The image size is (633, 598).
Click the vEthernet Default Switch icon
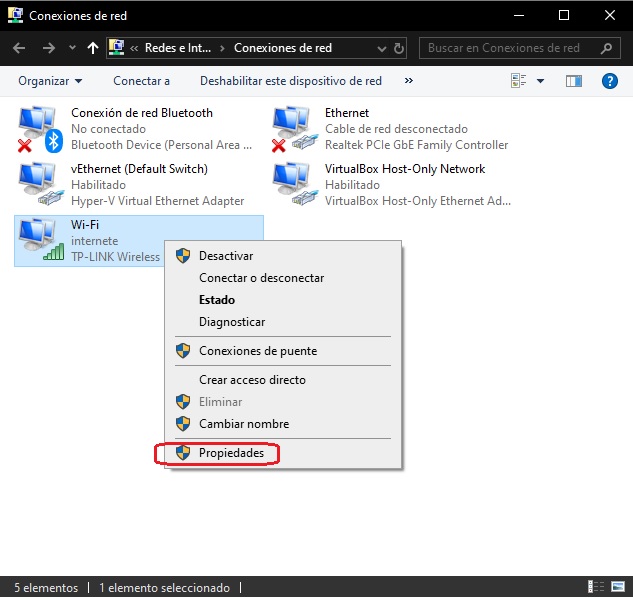coord(40,184)
